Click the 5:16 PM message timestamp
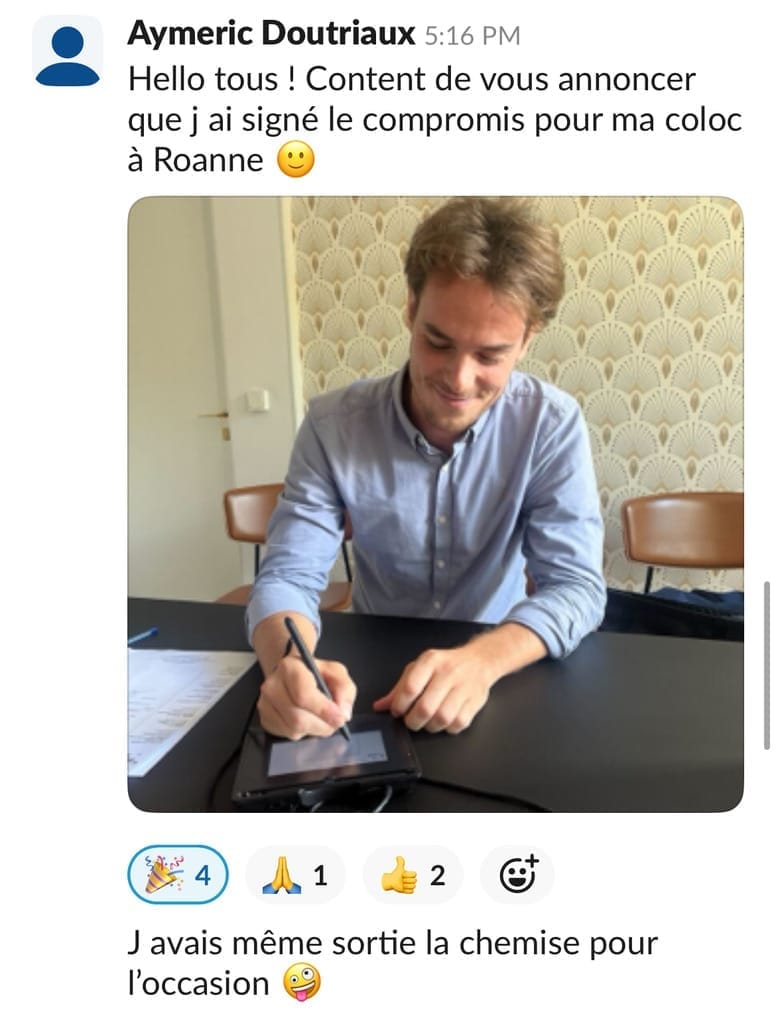The image size is (776, 1012). 473,35
